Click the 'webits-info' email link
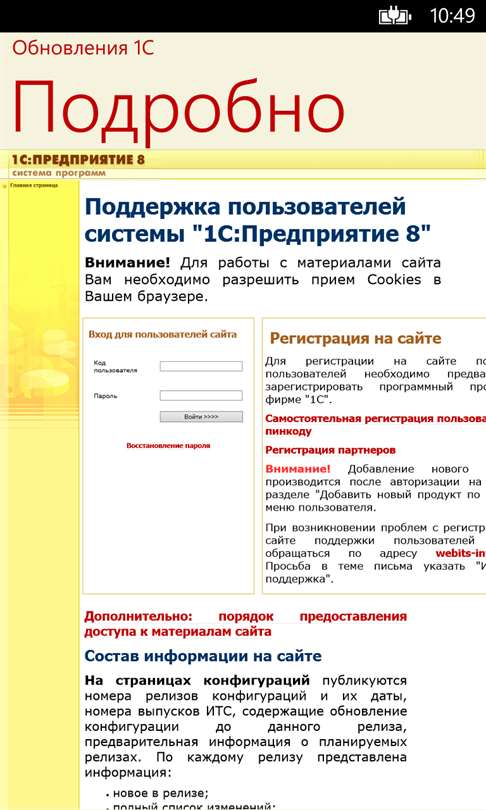 [x=461, y=553]
